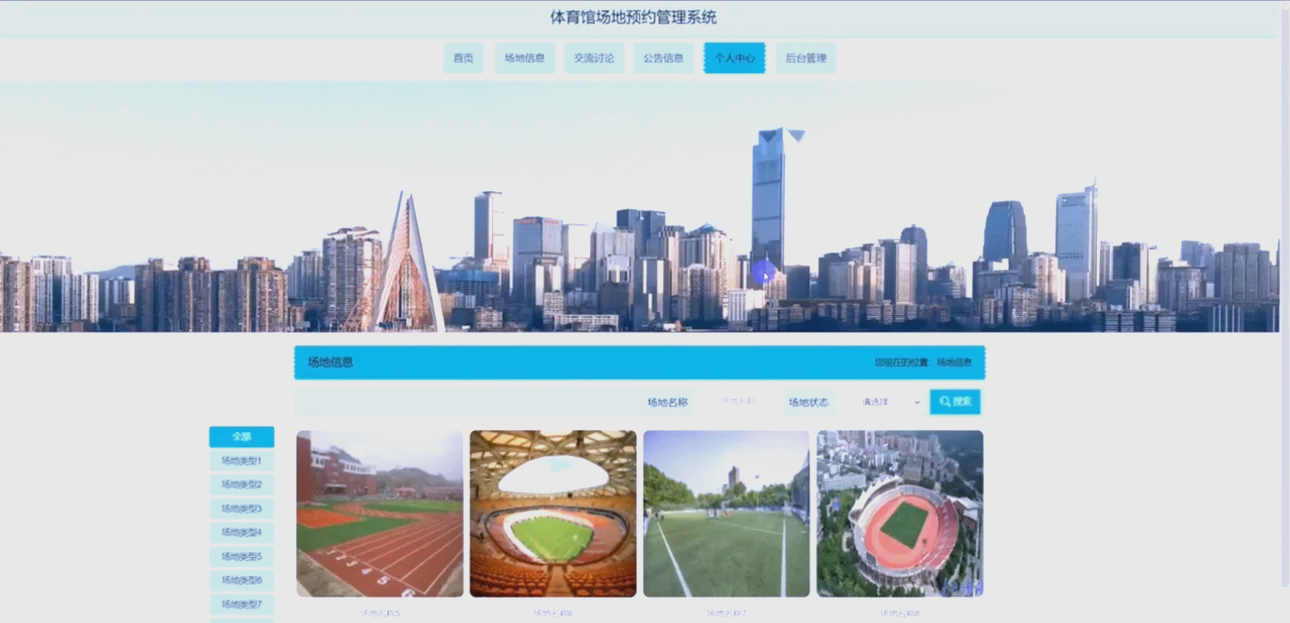Open the aerial stadium venue image
The image size is (1290, 623).
pyautogui.click(x=899, y=513)
